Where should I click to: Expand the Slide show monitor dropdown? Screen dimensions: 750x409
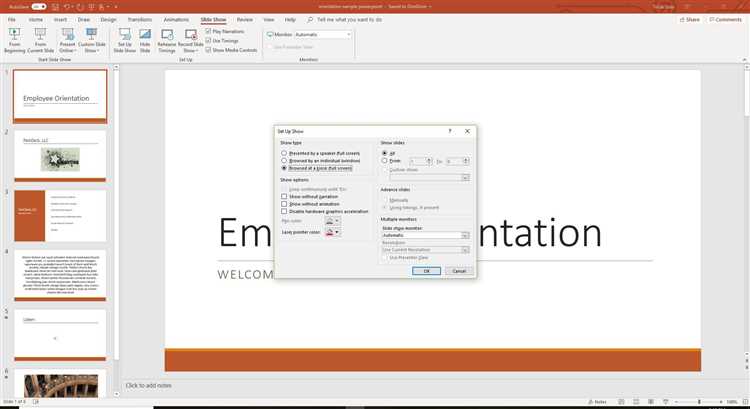pos(465,235)
